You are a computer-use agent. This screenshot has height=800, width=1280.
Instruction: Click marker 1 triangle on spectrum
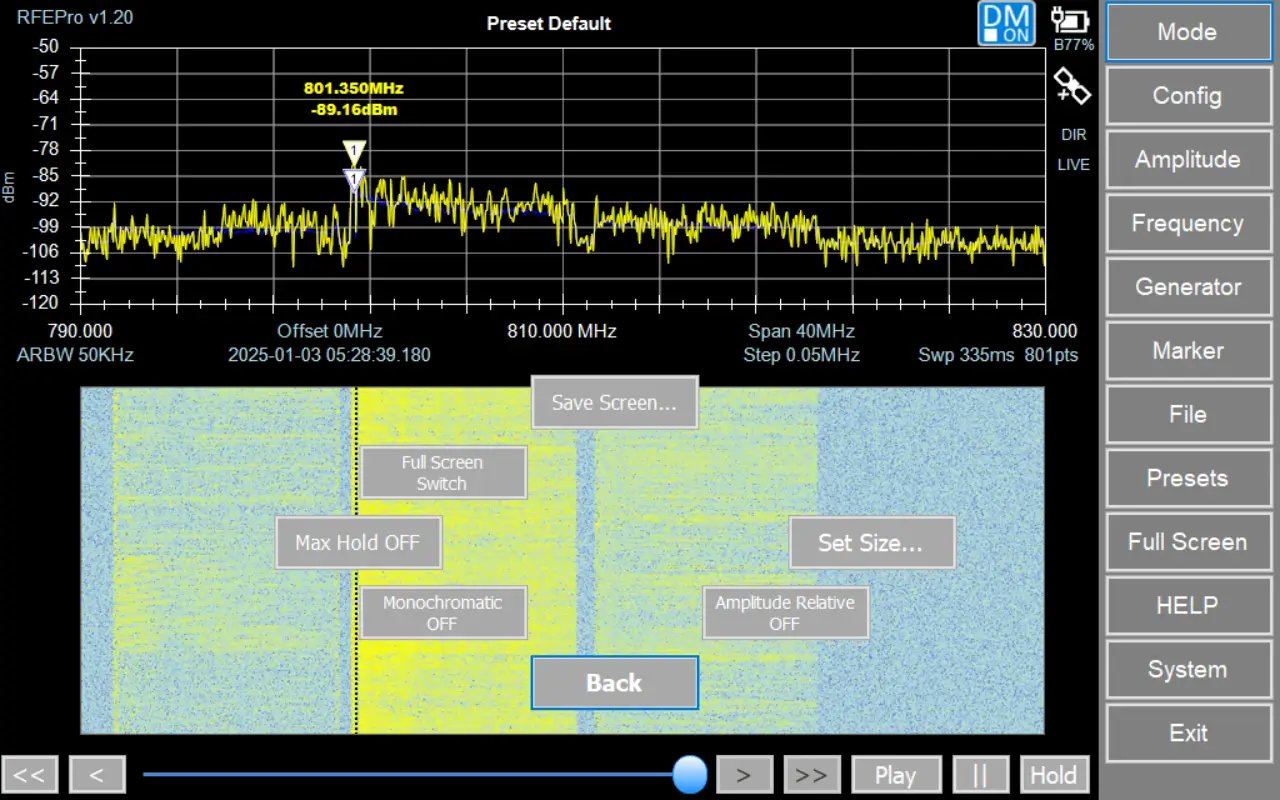point(354,152)
